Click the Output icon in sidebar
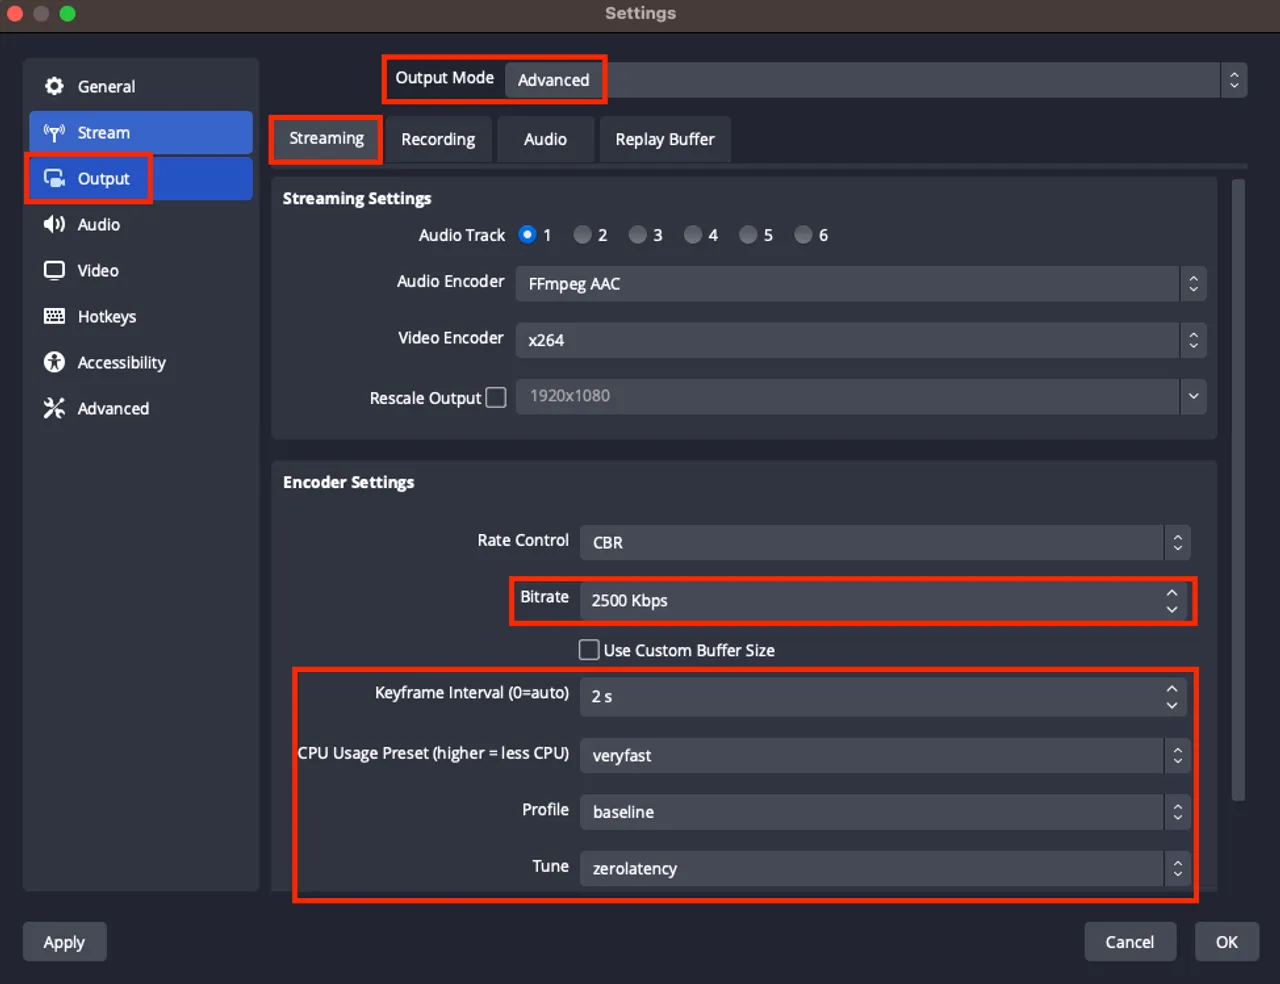 [x=54, y=179]
